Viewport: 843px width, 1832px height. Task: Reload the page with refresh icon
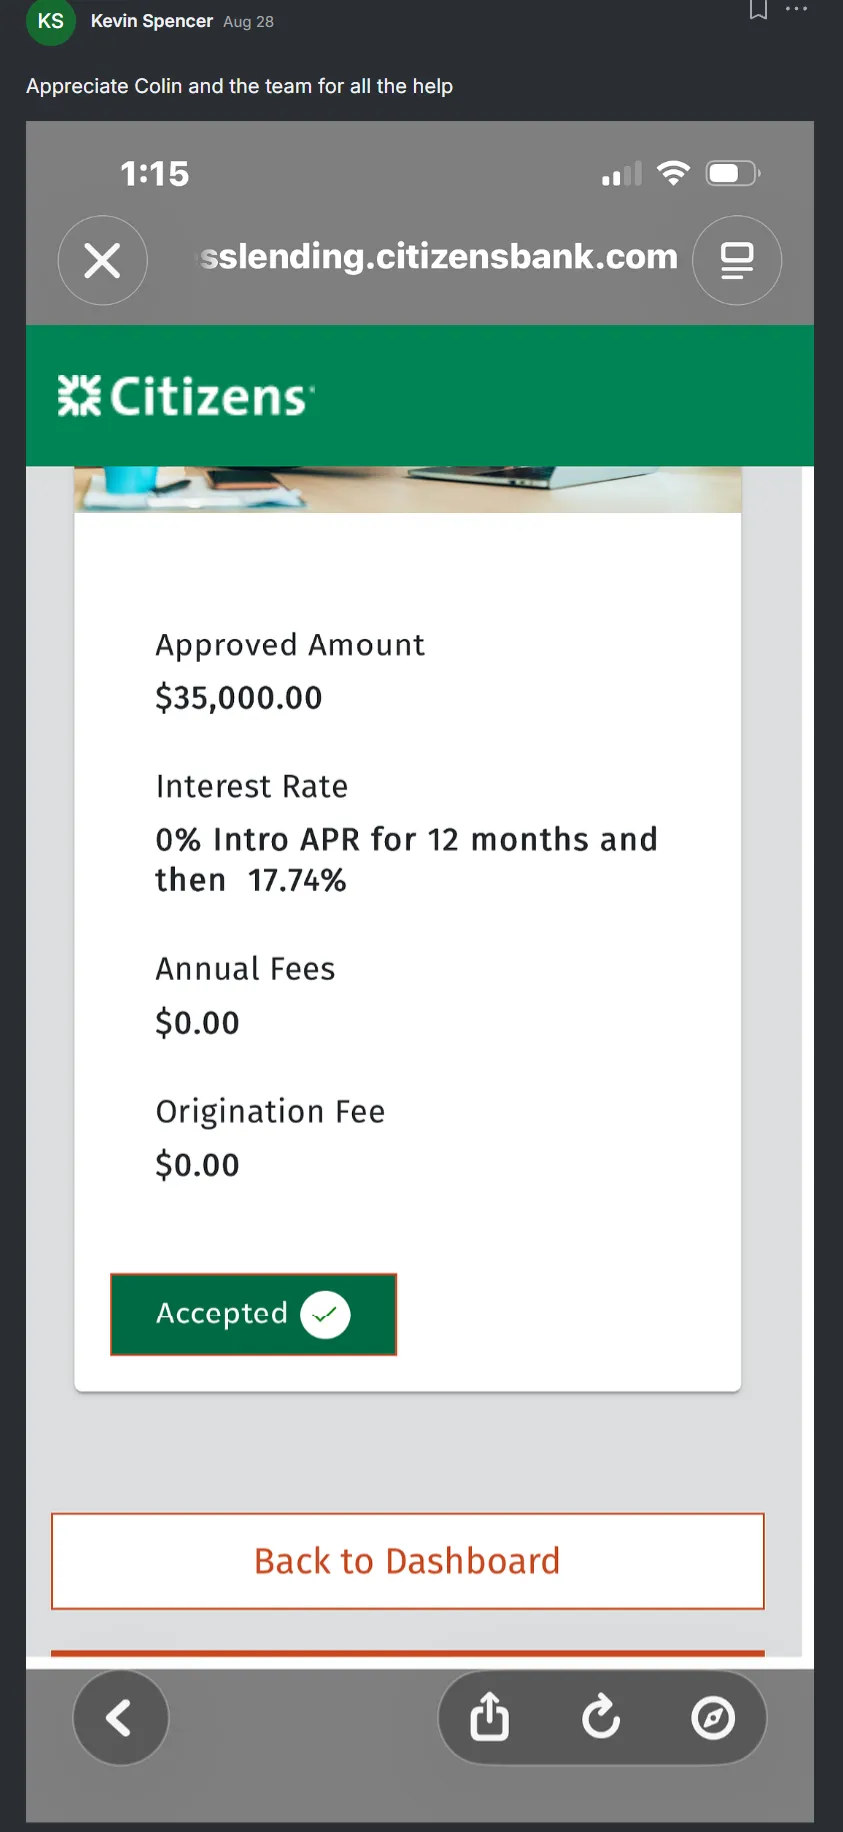click(x=601, y=1718)
